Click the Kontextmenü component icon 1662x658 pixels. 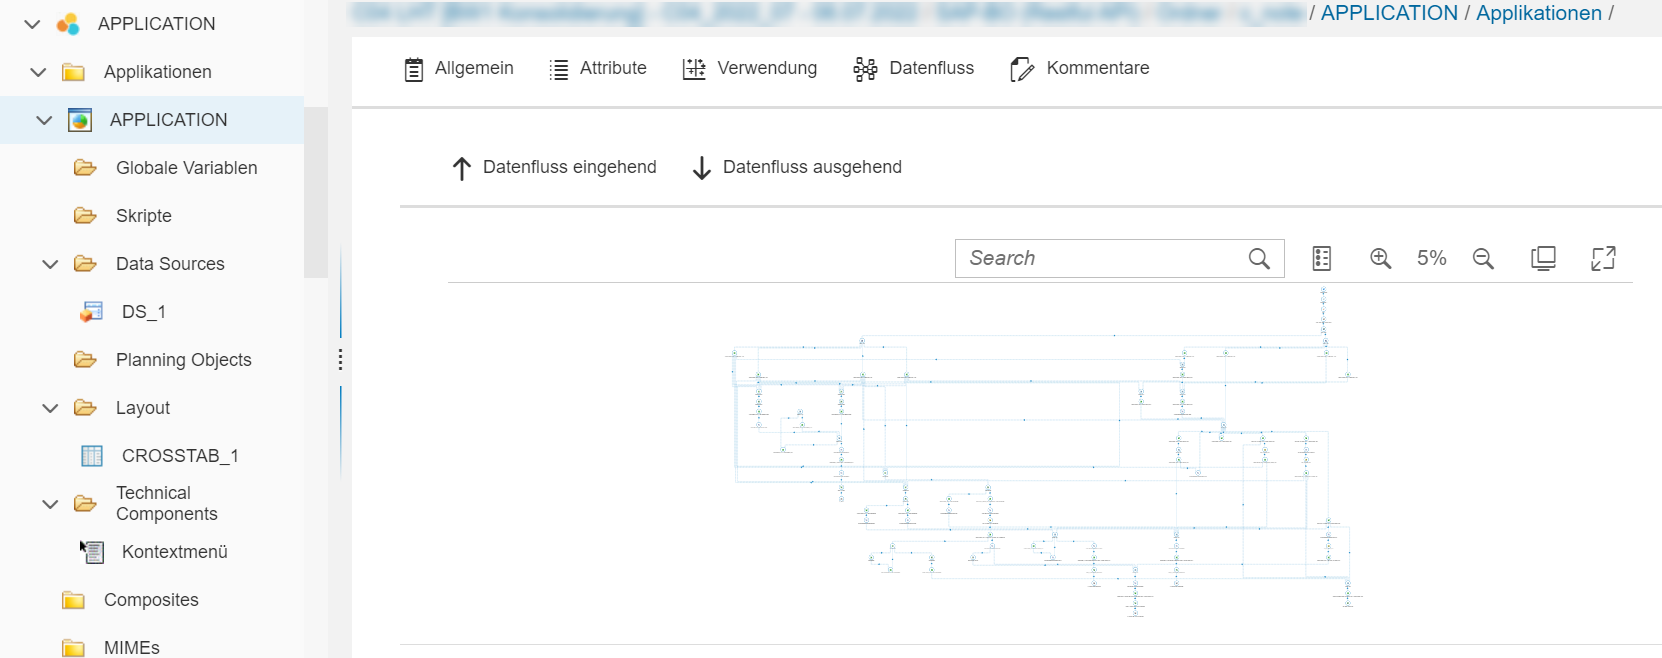click(91, 552)
